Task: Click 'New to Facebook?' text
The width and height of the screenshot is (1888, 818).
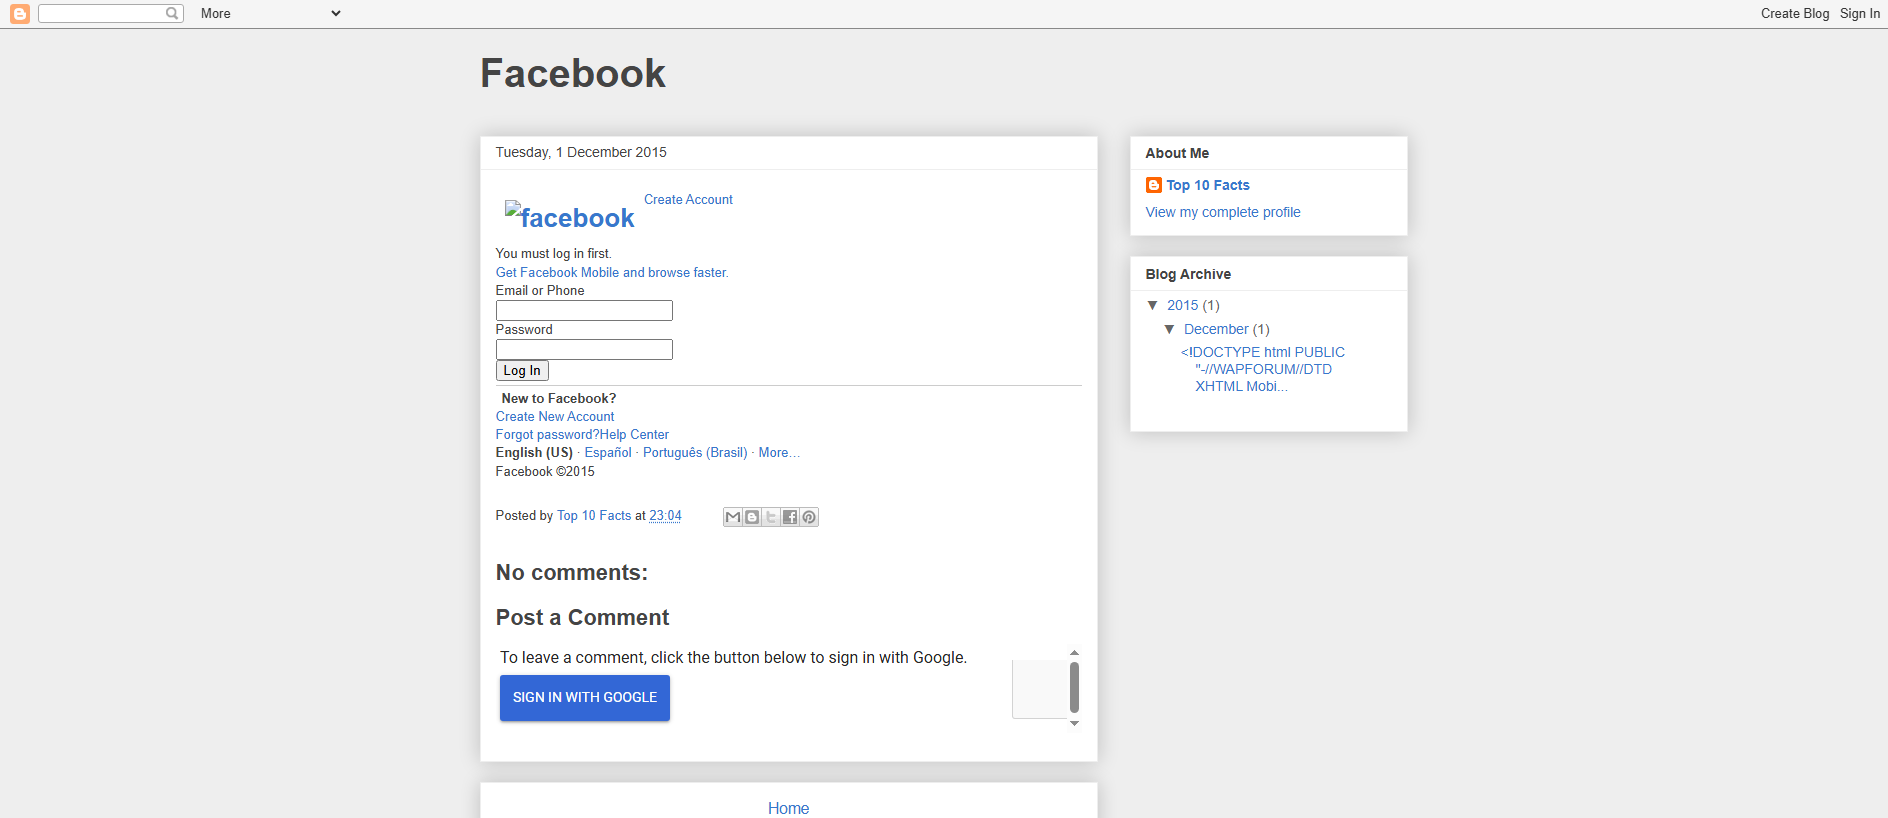Action: click(559, 399)
